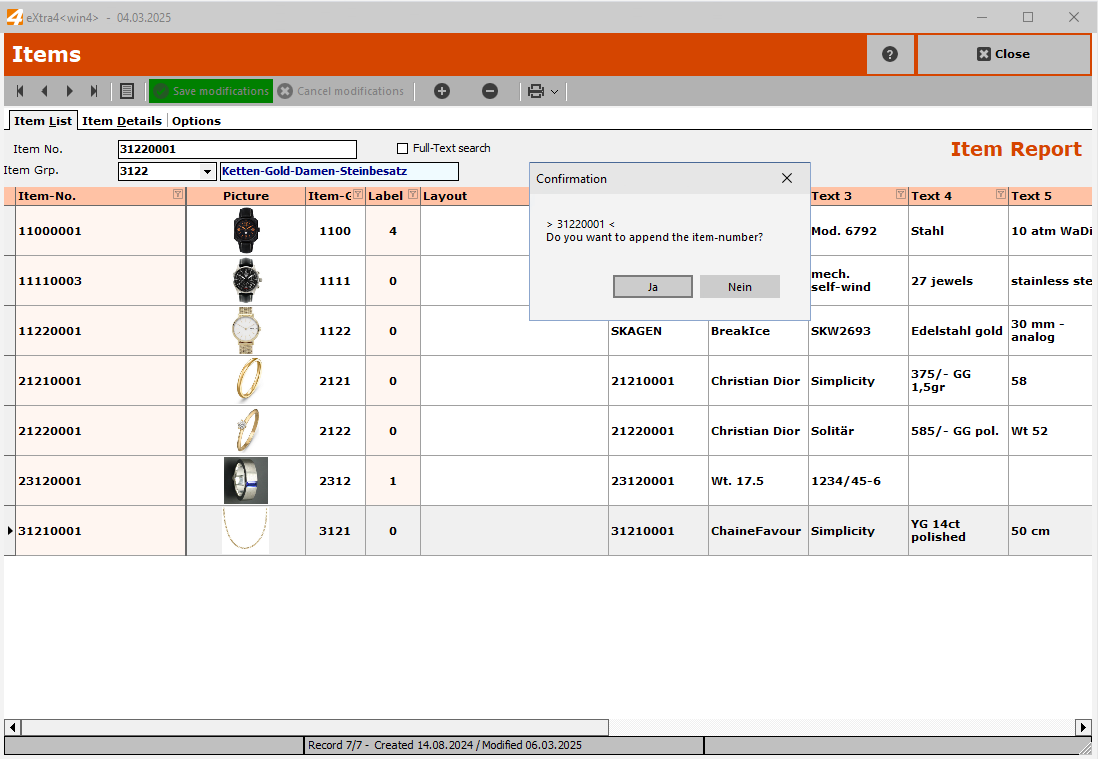
Task: Click the list view icon in toolbar
Action: click(127, 91)
